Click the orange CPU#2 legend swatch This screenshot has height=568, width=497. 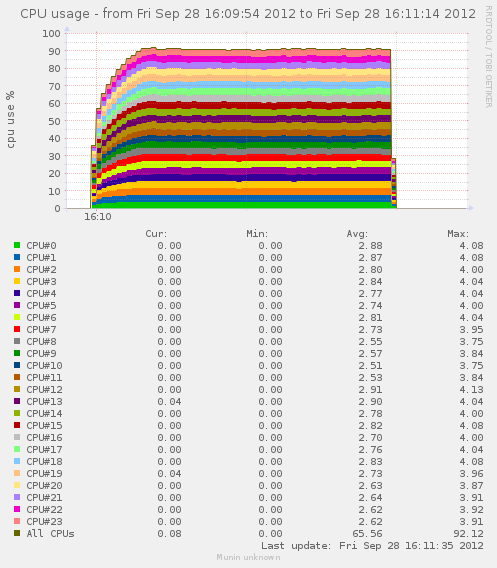click(17, 269)
